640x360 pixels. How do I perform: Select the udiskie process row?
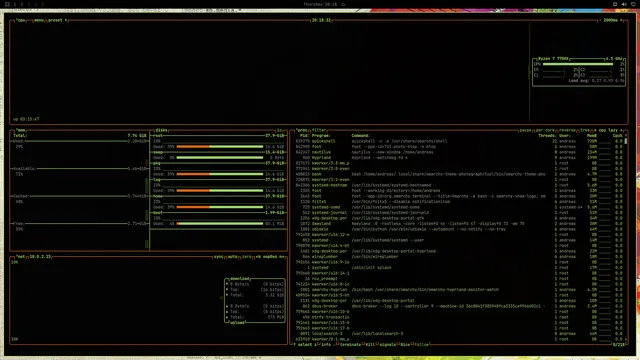459,229
